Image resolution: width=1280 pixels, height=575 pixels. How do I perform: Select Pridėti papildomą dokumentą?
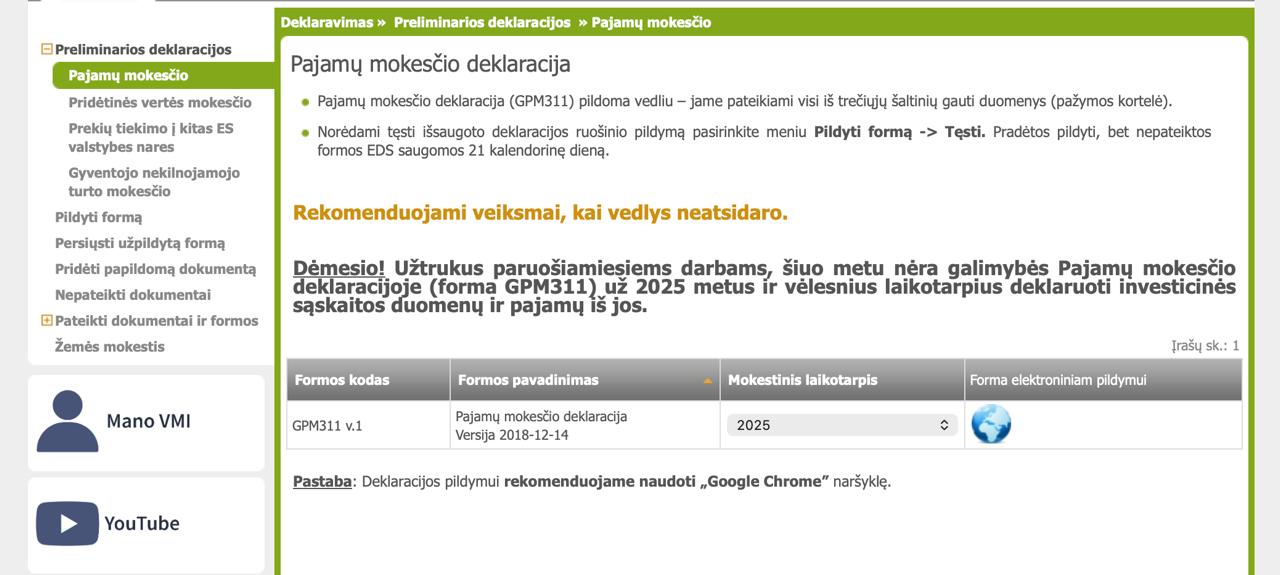pos(155,269)
